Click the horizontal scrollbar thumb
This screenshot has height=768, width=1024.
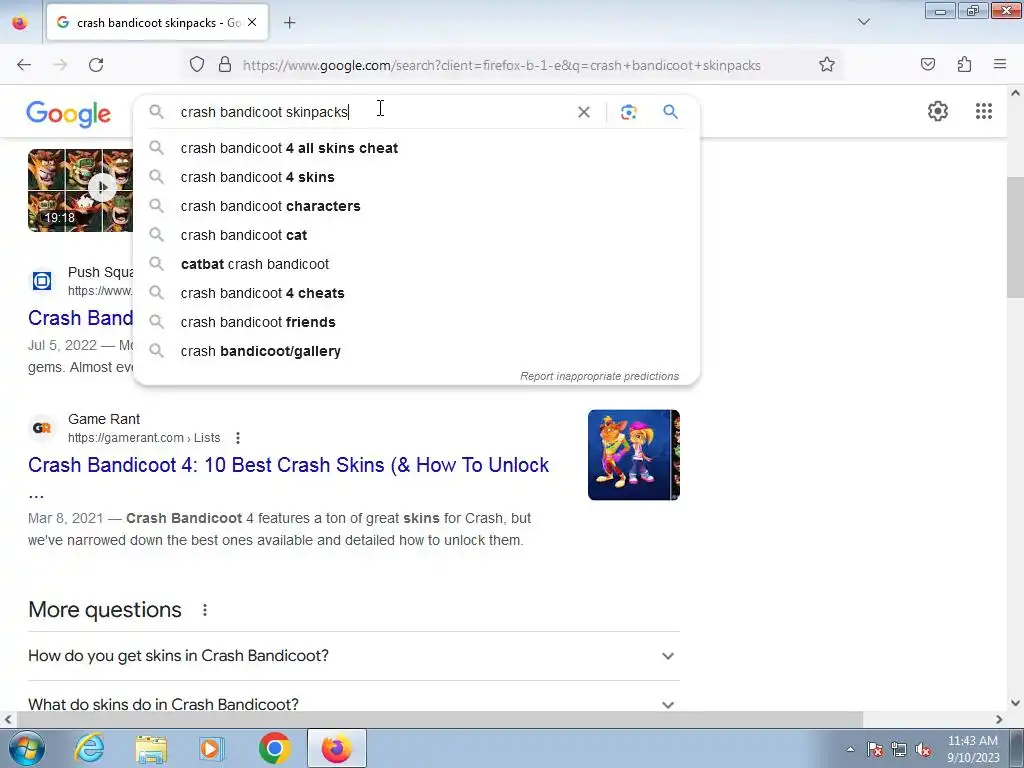click(440, 720)
